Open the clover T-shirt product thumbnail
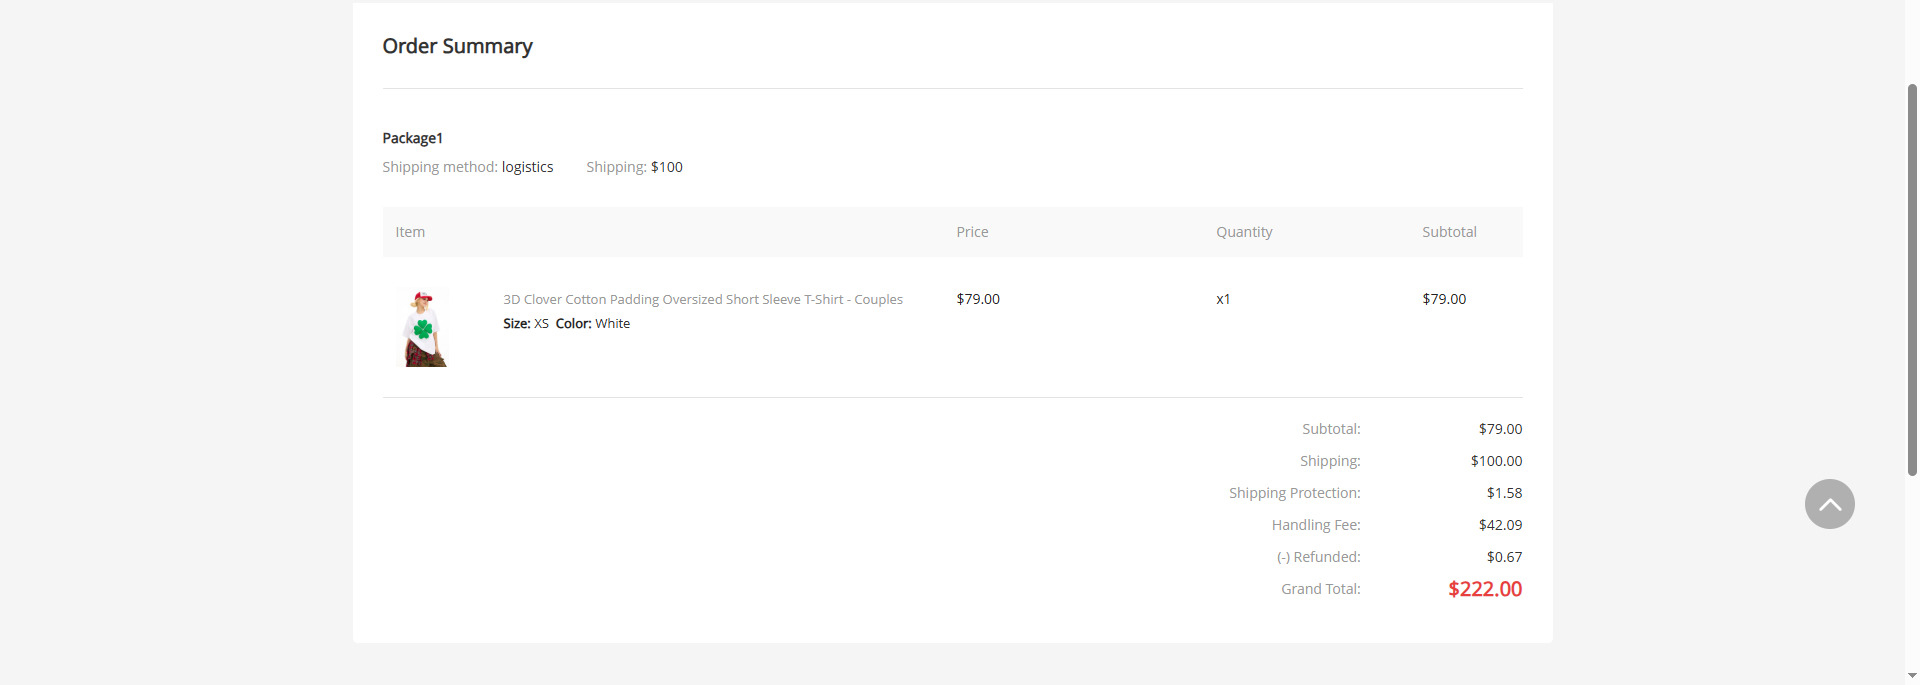Viewport: 1920px width, 685px height. click(x=424, y=328)
